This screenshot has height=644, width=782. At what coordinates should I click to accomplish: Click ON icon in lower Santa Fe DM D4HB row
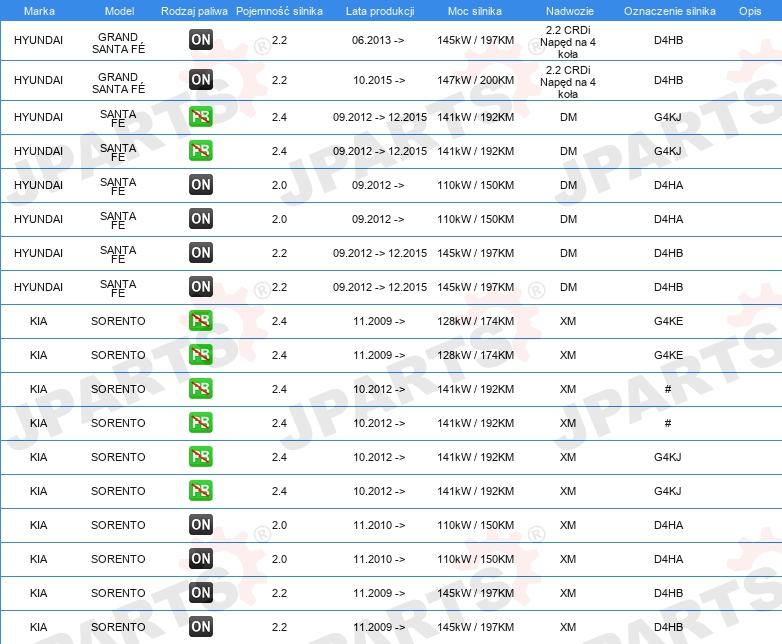coord(201,286)
